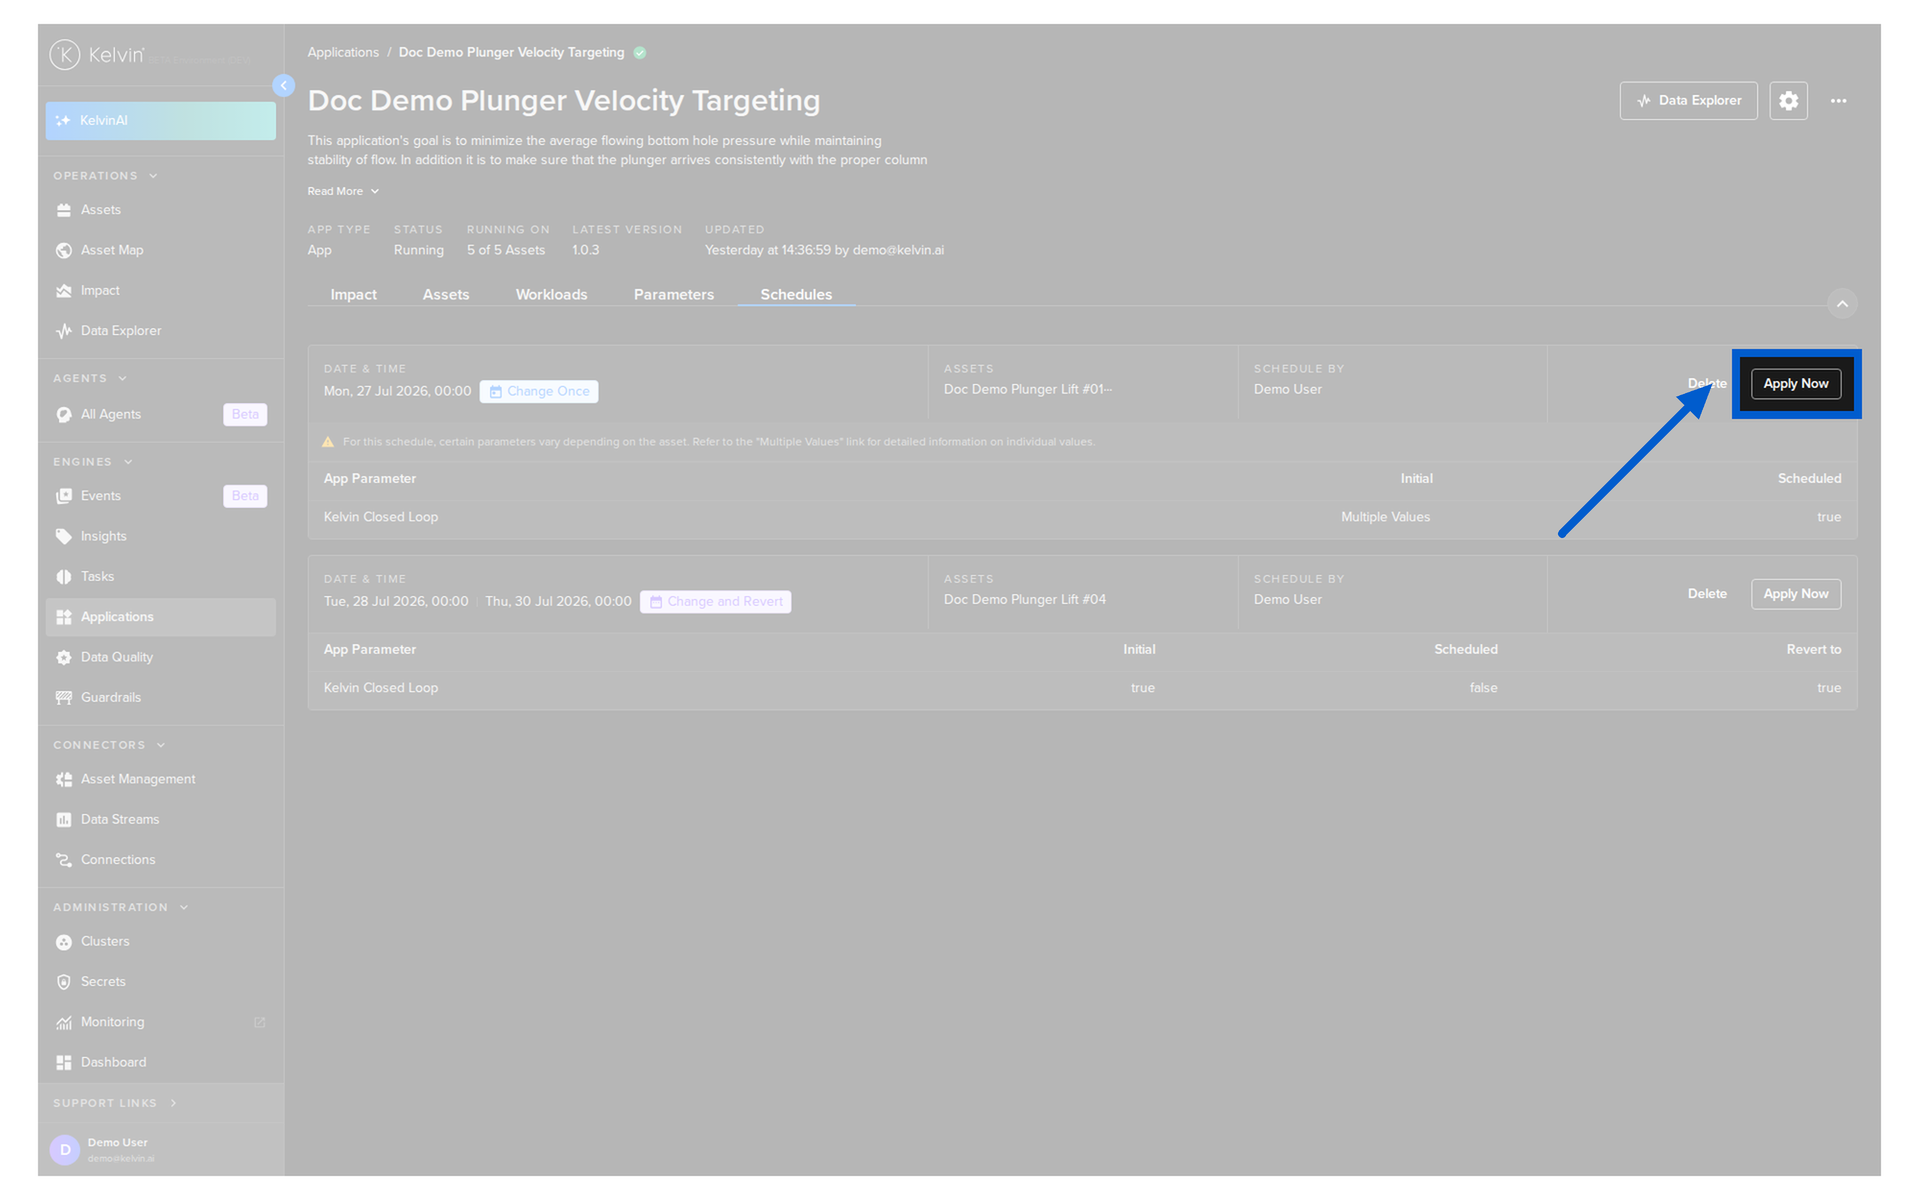This screenshot has height=1200, width=1920.
Task: Collapse the header with the chevron-up button
Action: point(1842,304)
